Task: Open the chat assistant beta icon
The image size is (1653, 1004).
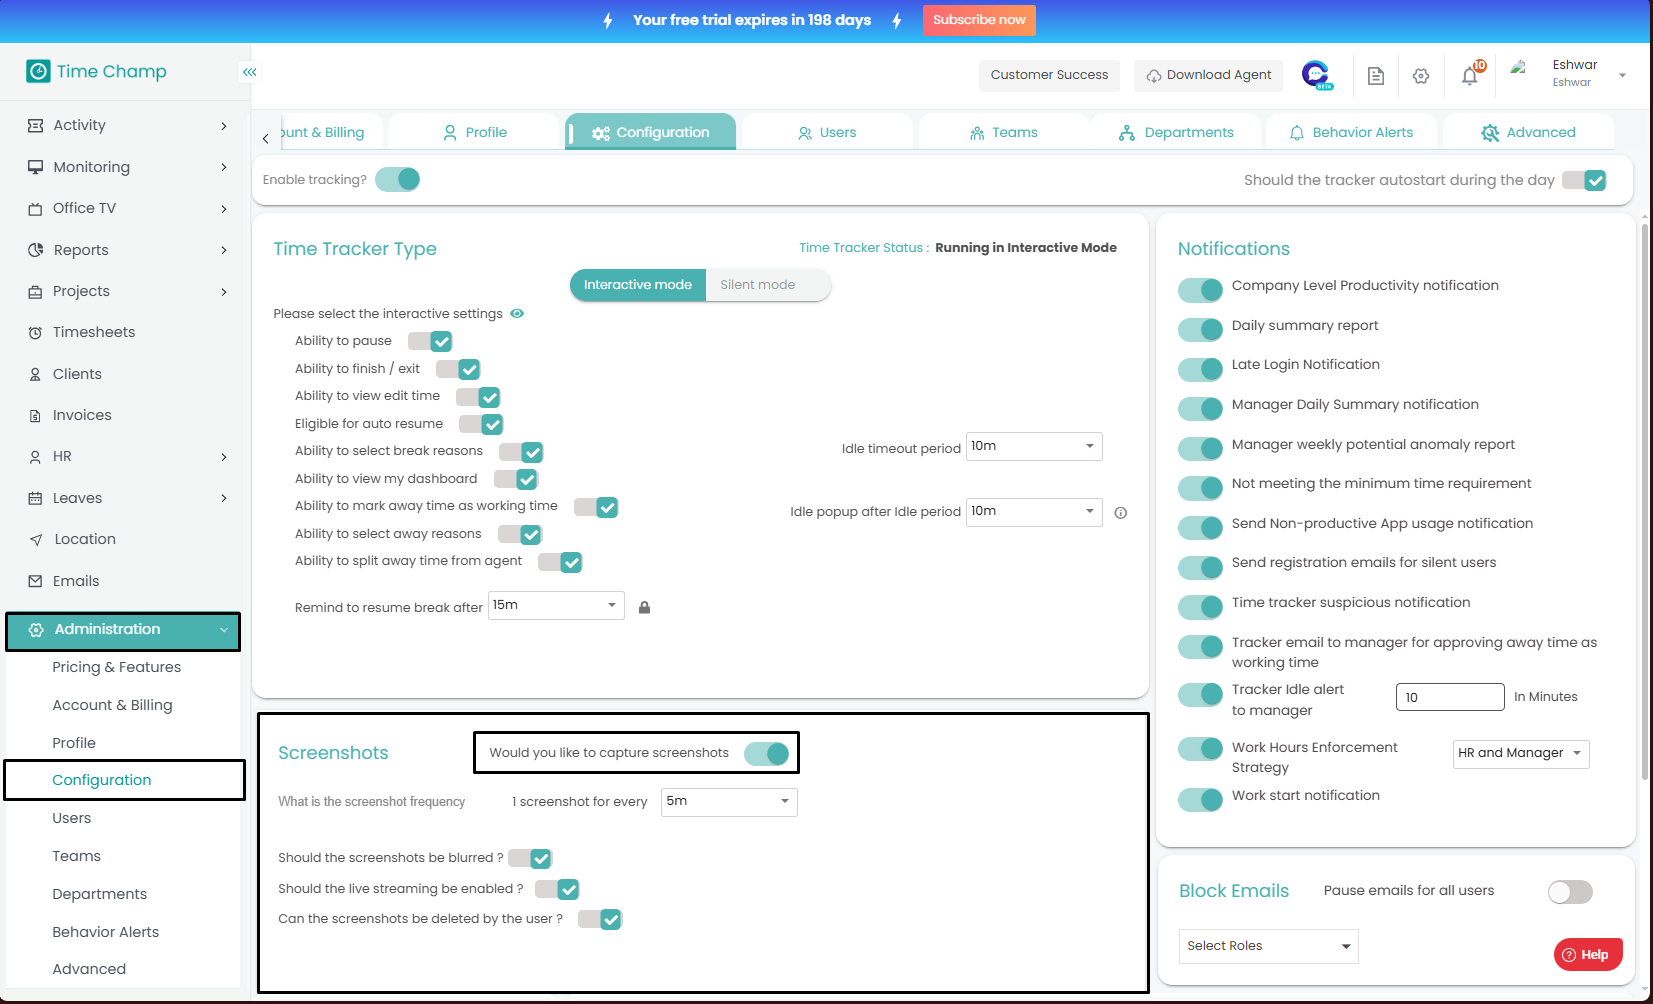Action: pyautogui.click(x=1317, y=75)
